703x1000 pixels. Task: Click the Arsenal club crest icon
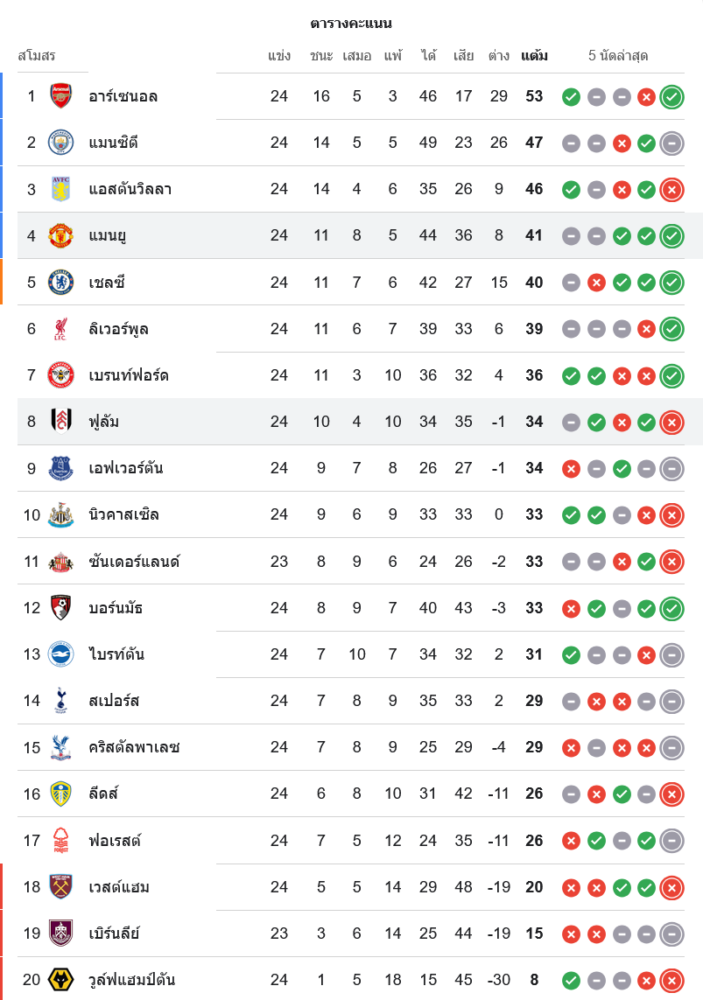click(61, 96)
